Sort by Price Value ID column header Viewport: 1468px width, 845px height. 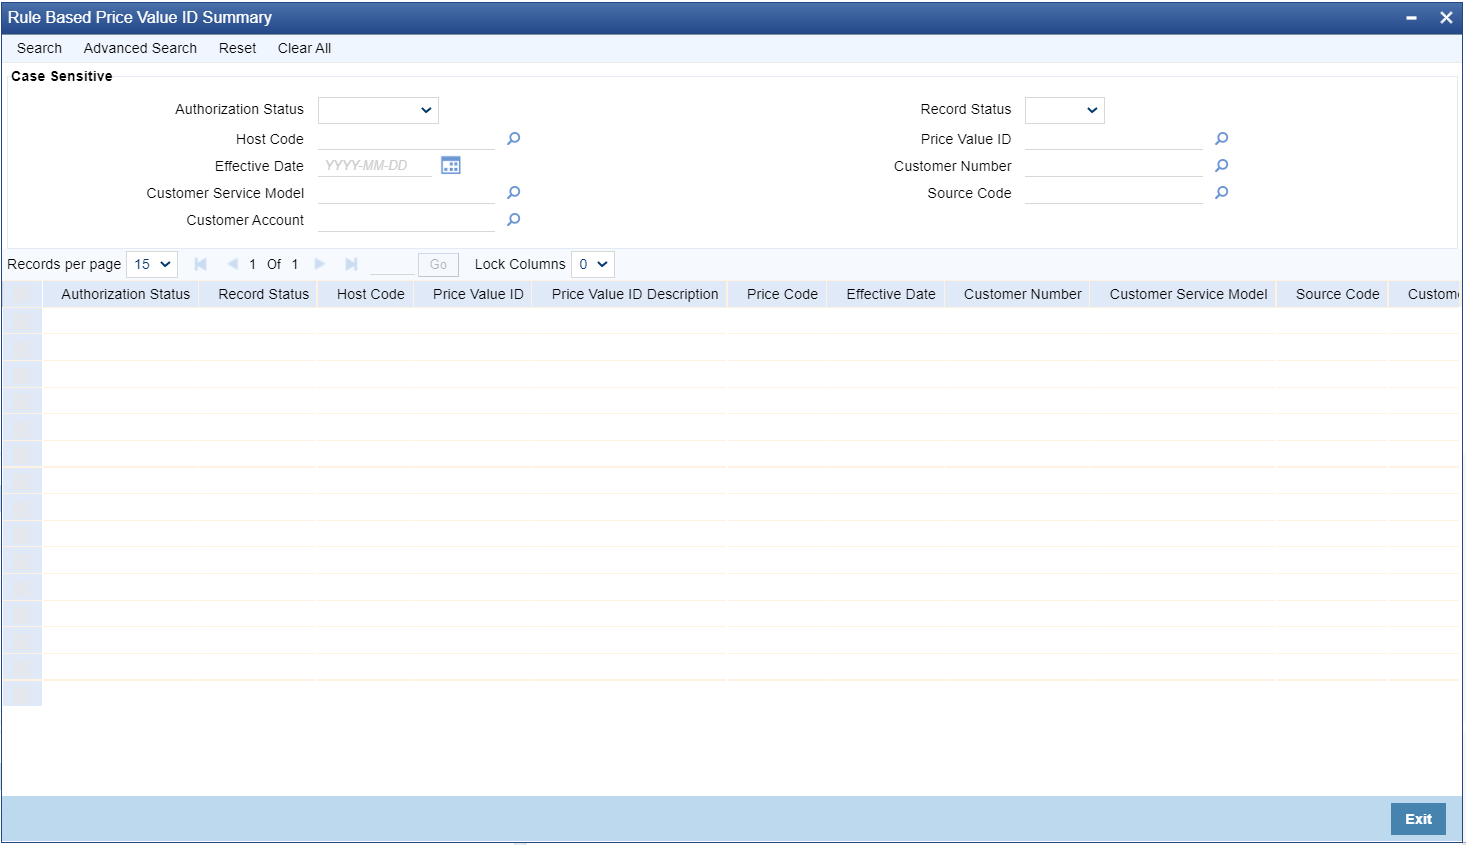pos(478,294)
